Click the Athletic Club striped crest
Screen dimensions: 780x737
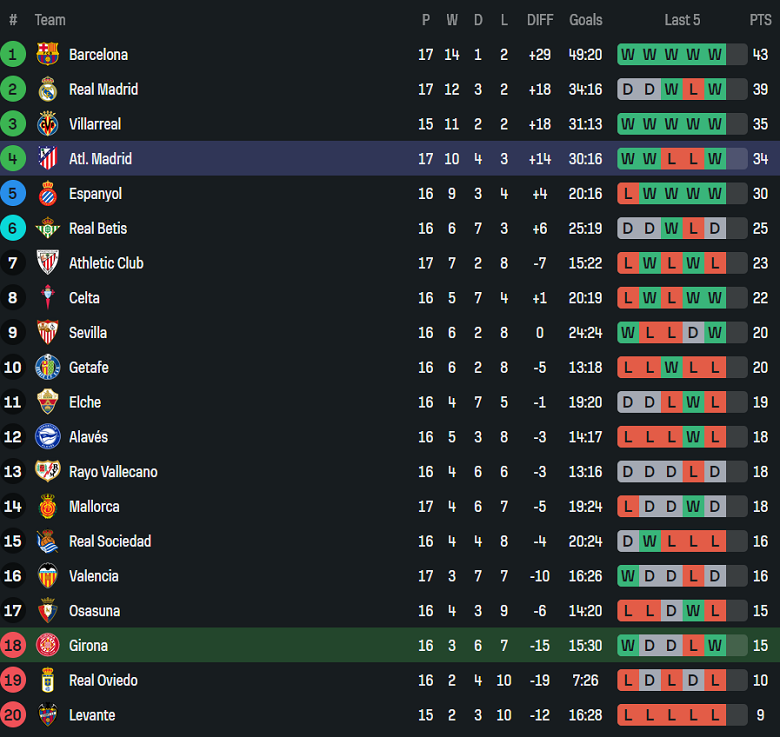pos(47,263)
